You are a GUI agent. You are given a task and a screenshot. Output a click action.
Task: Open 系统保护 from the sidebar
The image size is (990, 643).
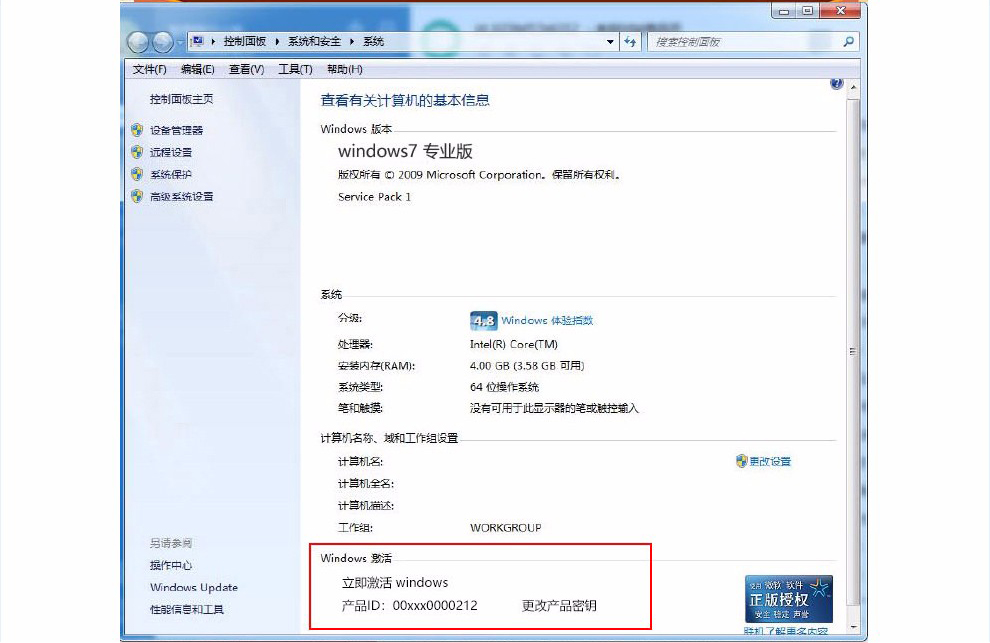pyautogui.click(x=171, y=174)
